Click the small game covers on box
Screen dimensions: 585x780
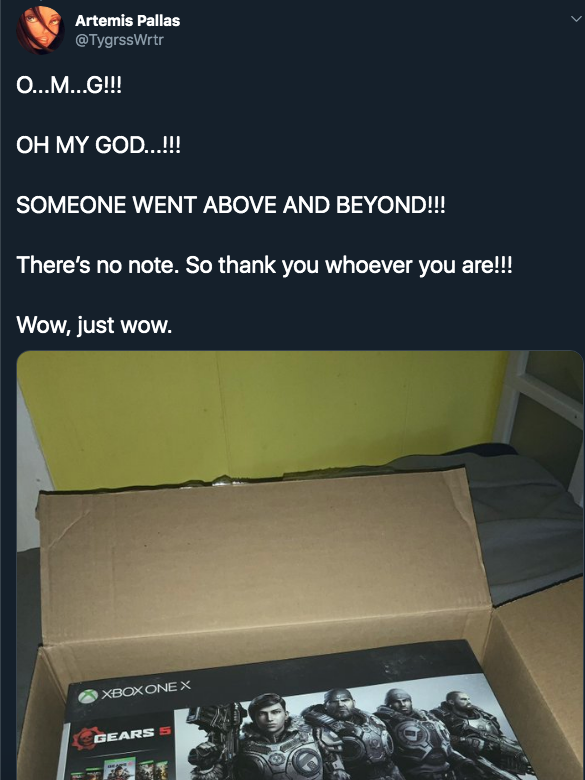[x=119, y=769]
